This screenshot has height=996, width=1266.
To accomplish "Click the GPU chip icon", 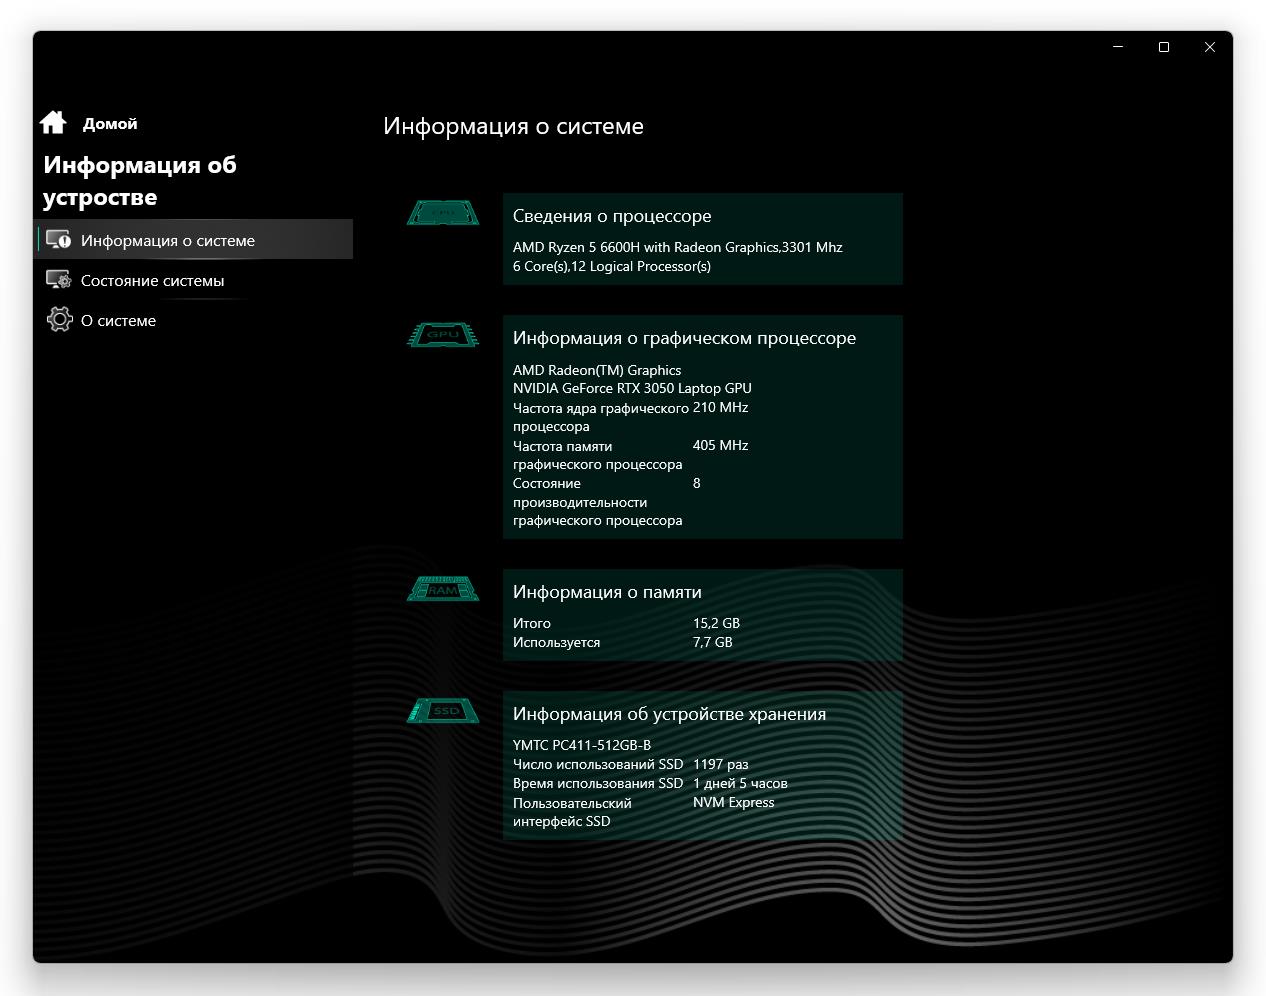I will [443, 335].
